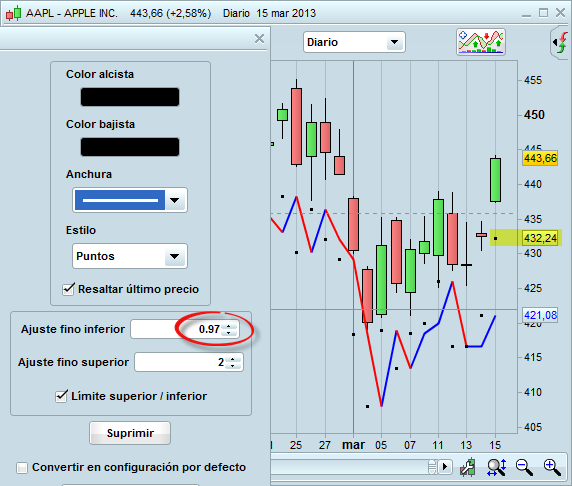Decrease Ajuste fino inferior value
The width and height of the screenshot is (572, 486).
coord(229,332)
